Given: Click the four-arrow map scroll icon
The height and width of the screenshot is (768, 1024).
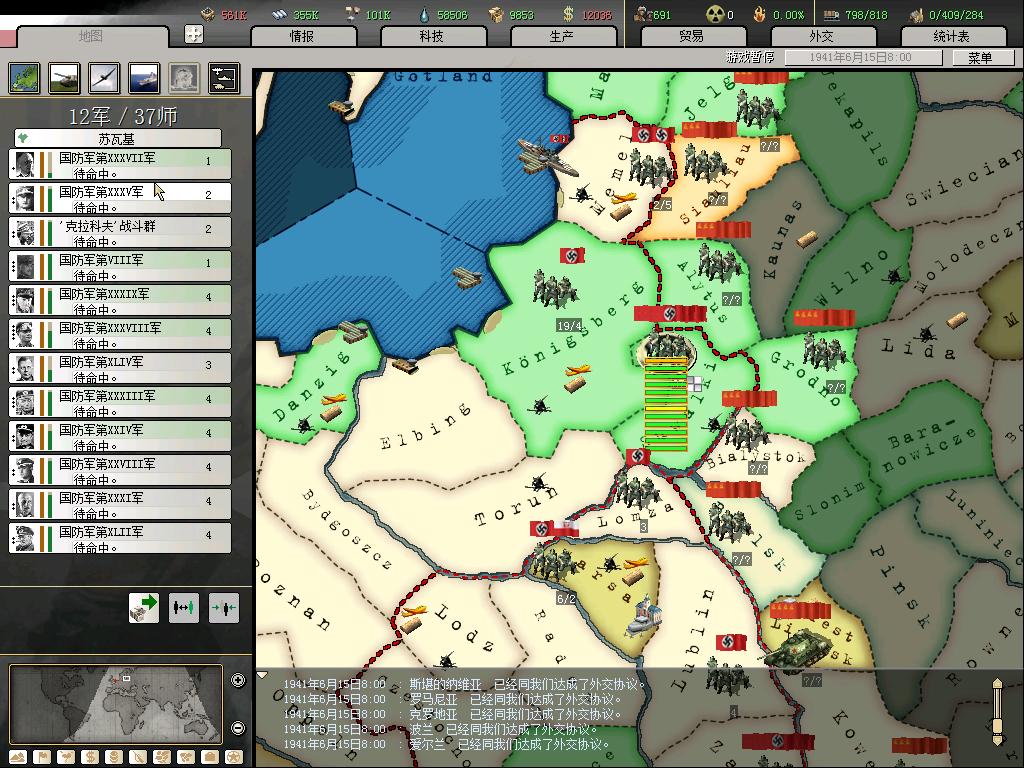Looking at the screenshot, I should (x=194, y=34).
